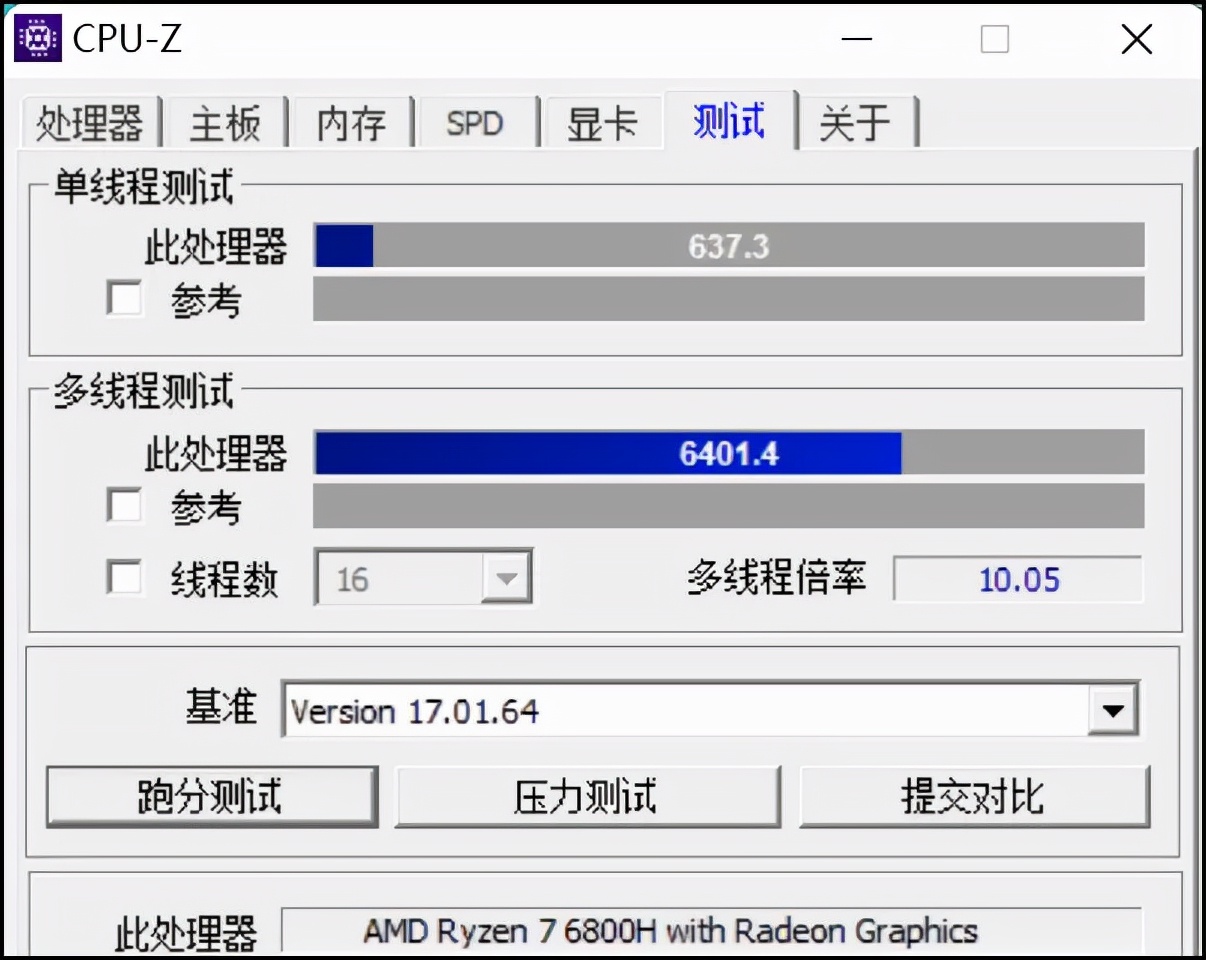Enable the 参考 checkbox in single-thread section

[x=124, y=298]
